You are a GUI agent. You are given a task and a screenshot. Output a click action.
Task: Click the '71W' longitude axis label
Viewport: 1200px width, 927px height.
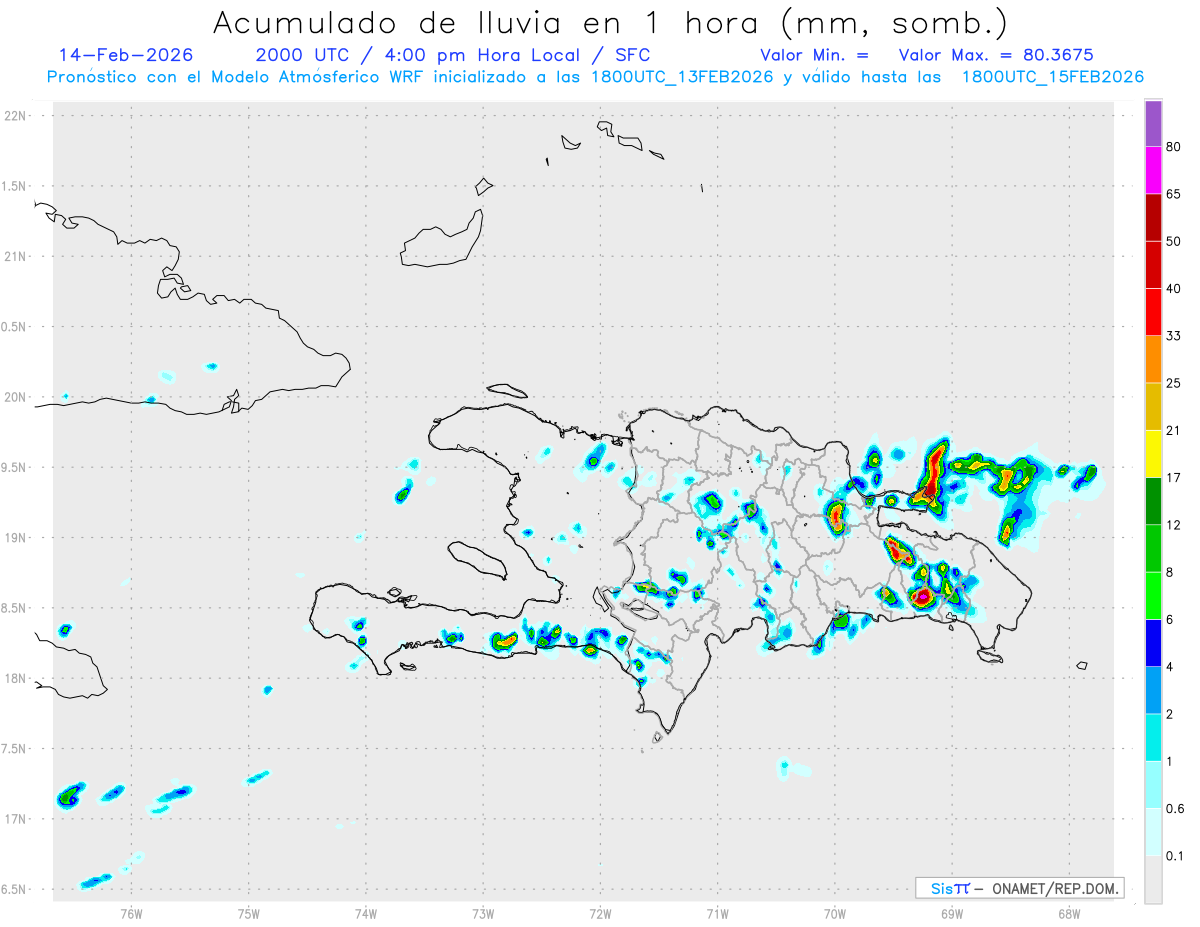point(717,914)
